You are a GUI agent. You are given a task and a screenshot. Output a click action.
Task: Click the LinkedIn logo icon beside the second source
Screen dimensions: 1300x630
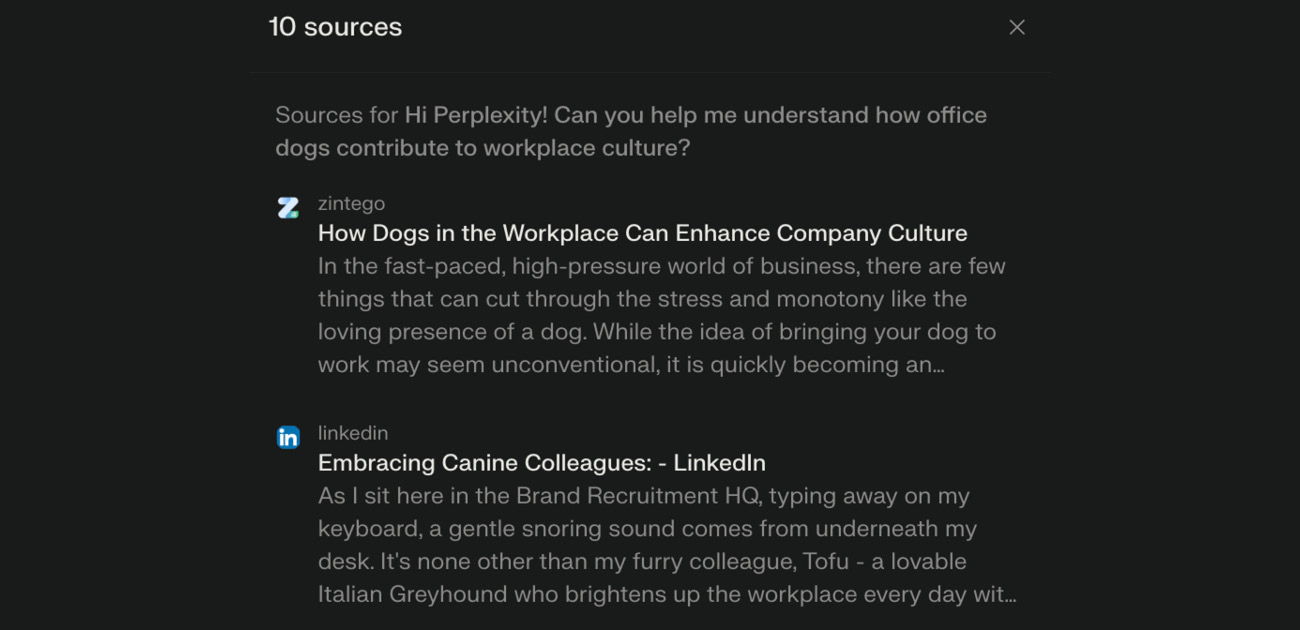[288, 437]
